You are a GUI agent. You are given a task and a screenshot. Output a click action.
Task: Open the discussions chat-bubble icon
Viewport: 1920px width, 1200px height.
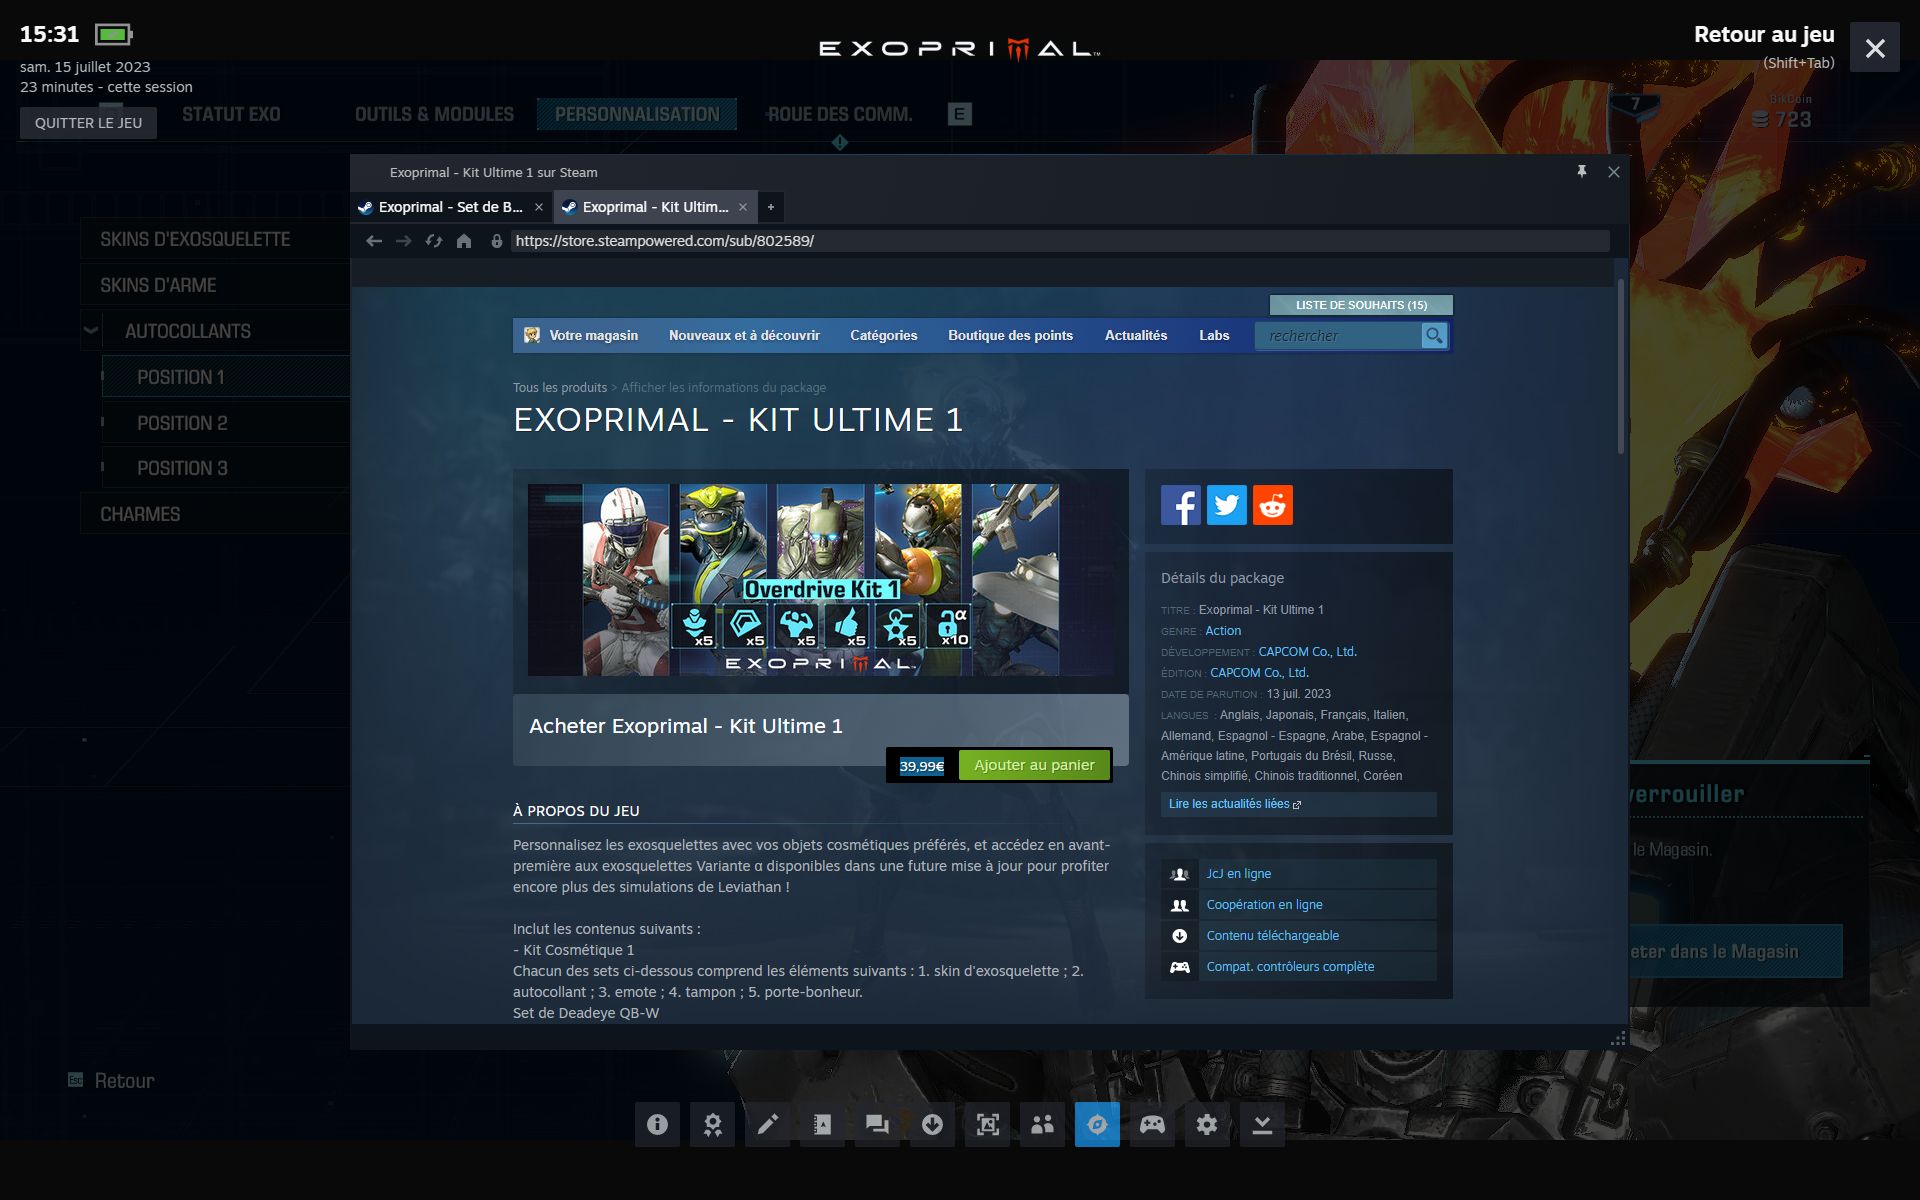877,1125
